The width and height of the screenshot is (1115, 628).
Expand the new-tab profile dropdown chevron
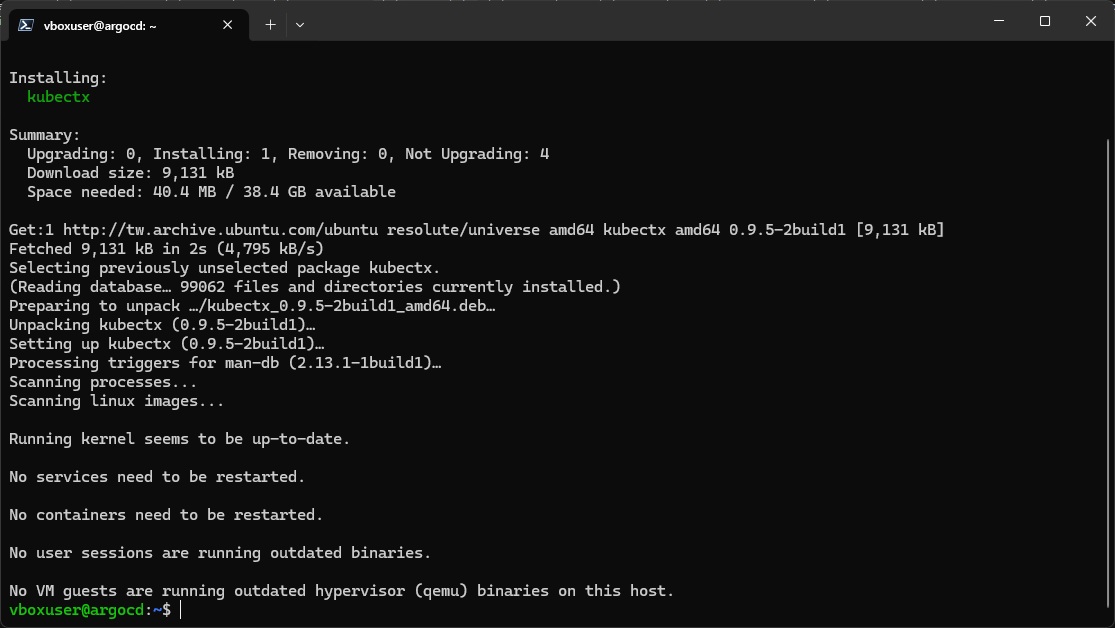click(299, 25)
